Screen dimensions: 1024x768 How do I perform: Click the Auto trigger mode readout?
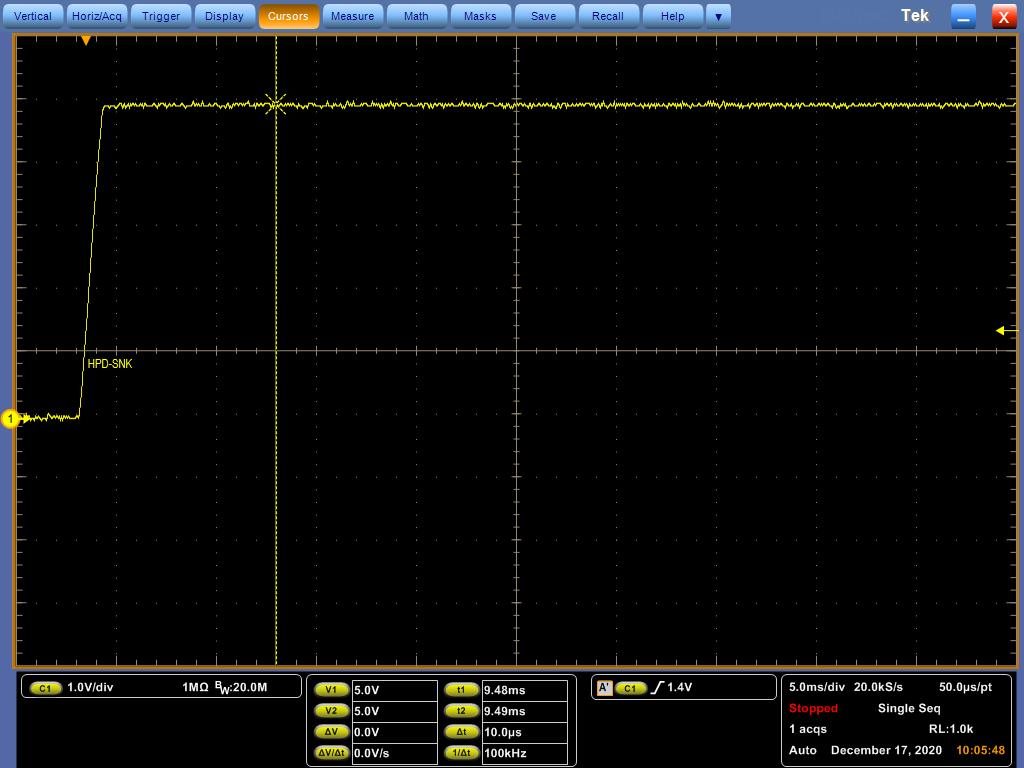[x=803, y=750]
